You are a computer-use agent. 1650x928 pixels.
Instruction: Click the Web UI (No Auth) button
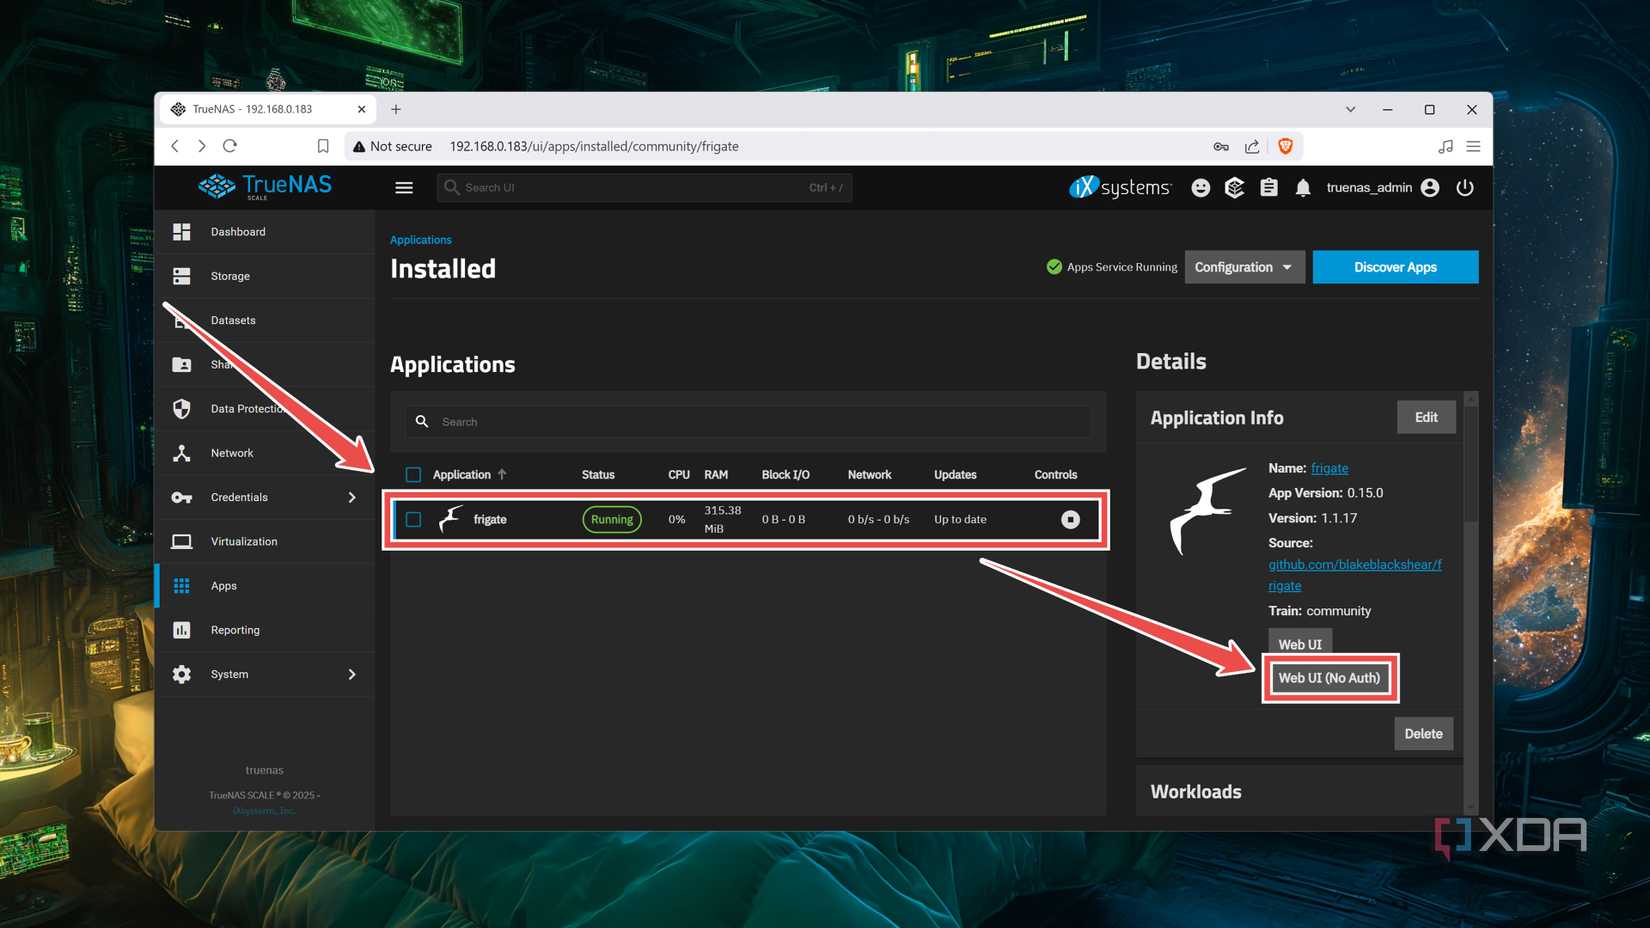click(x=1329, y=678)
